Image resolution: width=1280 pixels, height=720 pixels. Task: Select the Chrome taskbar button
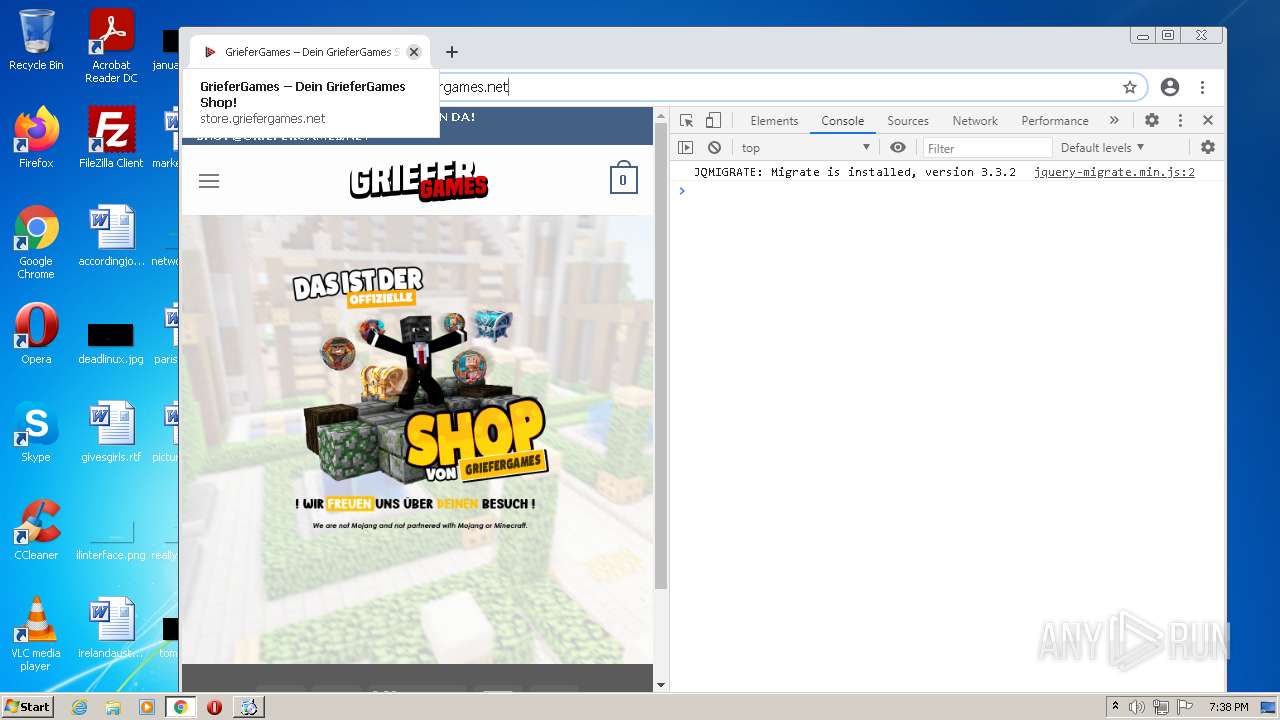181,707
